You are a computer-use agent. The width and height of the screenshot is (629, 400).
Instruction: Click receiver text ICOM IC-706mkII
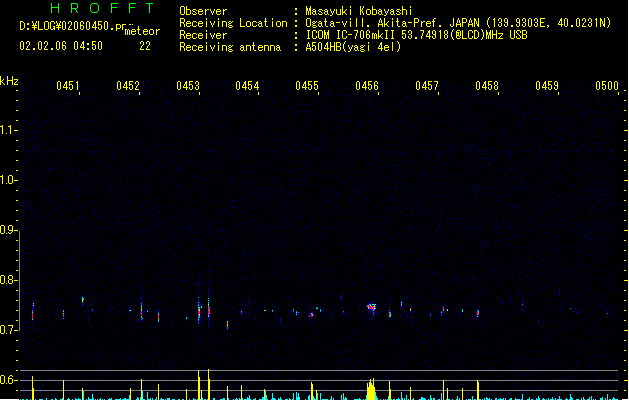(351, 35)
